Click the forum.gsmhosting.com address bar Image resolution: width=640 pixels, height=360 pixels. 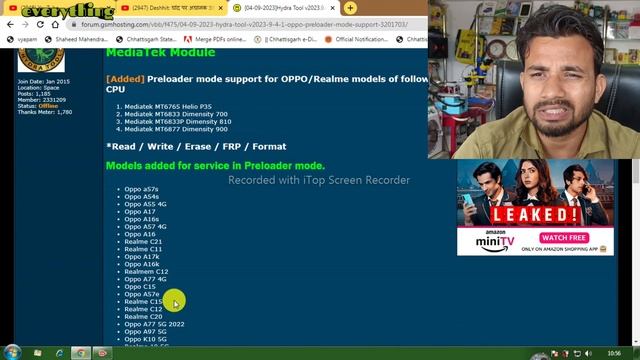pos(244,24)
